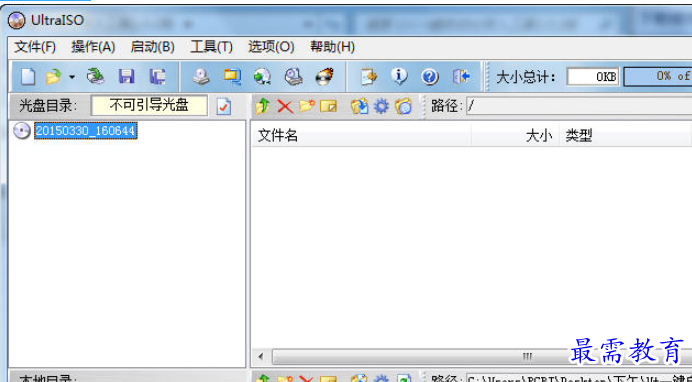Rename the selected image item
The image size is (692, 382).
[x=328, y=106]
